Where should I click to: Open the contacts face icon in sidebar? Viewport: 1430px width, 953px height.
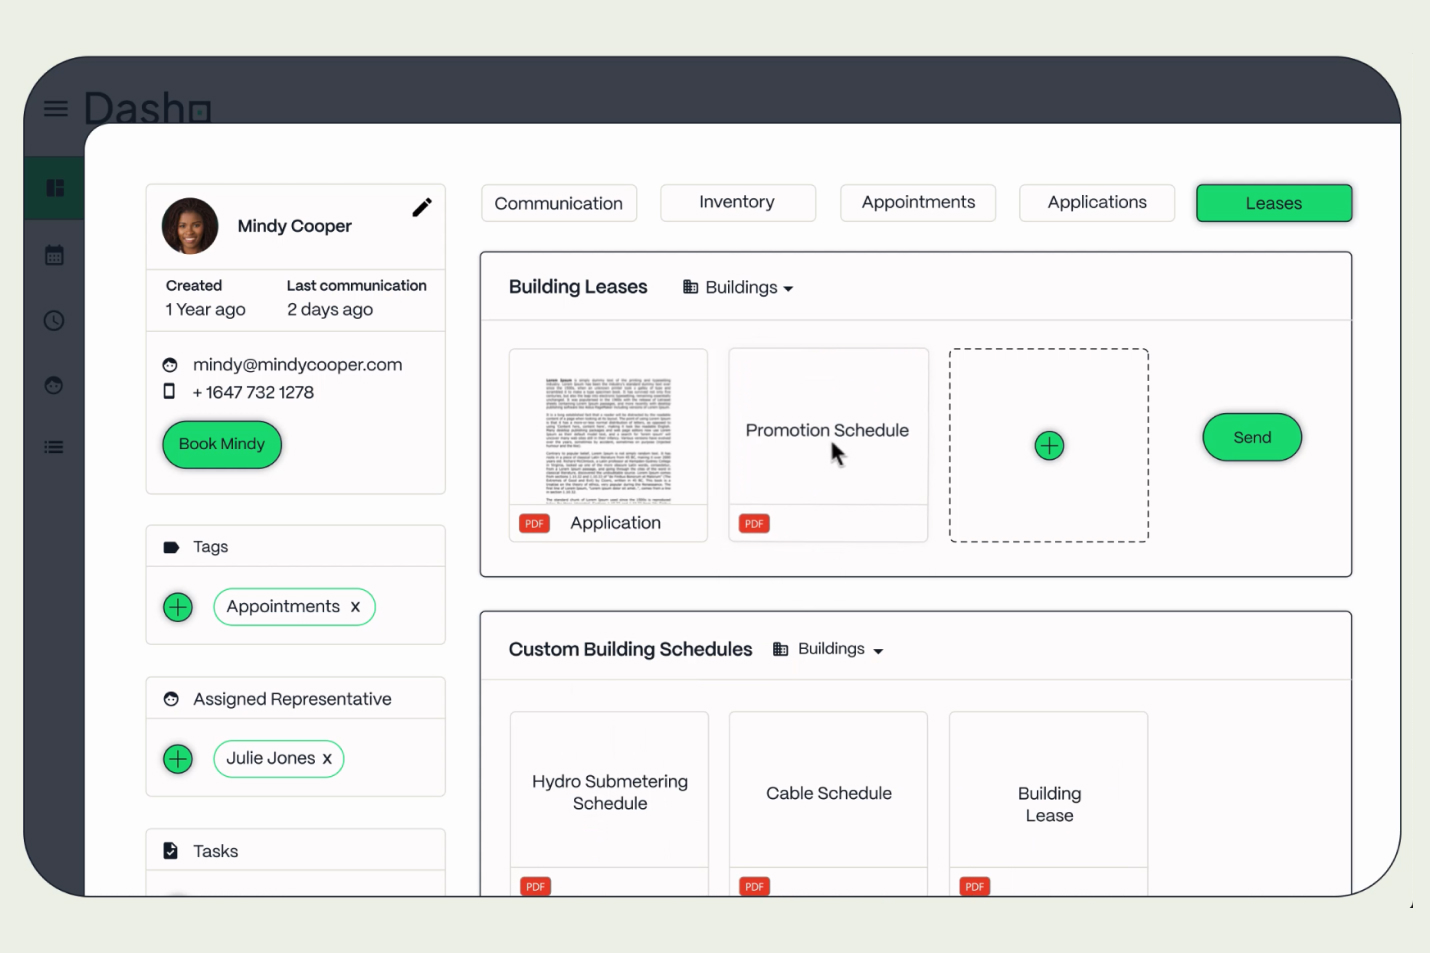point(54,385)
